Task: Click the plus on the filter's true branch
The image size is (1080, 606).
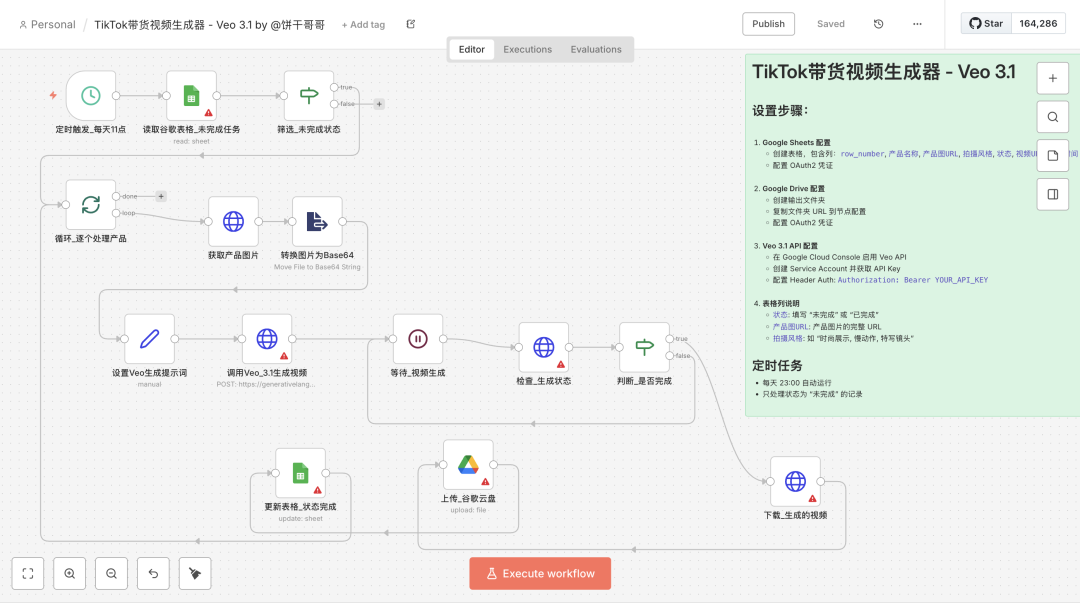Action: pyautogui.click(x=378, y=103)
